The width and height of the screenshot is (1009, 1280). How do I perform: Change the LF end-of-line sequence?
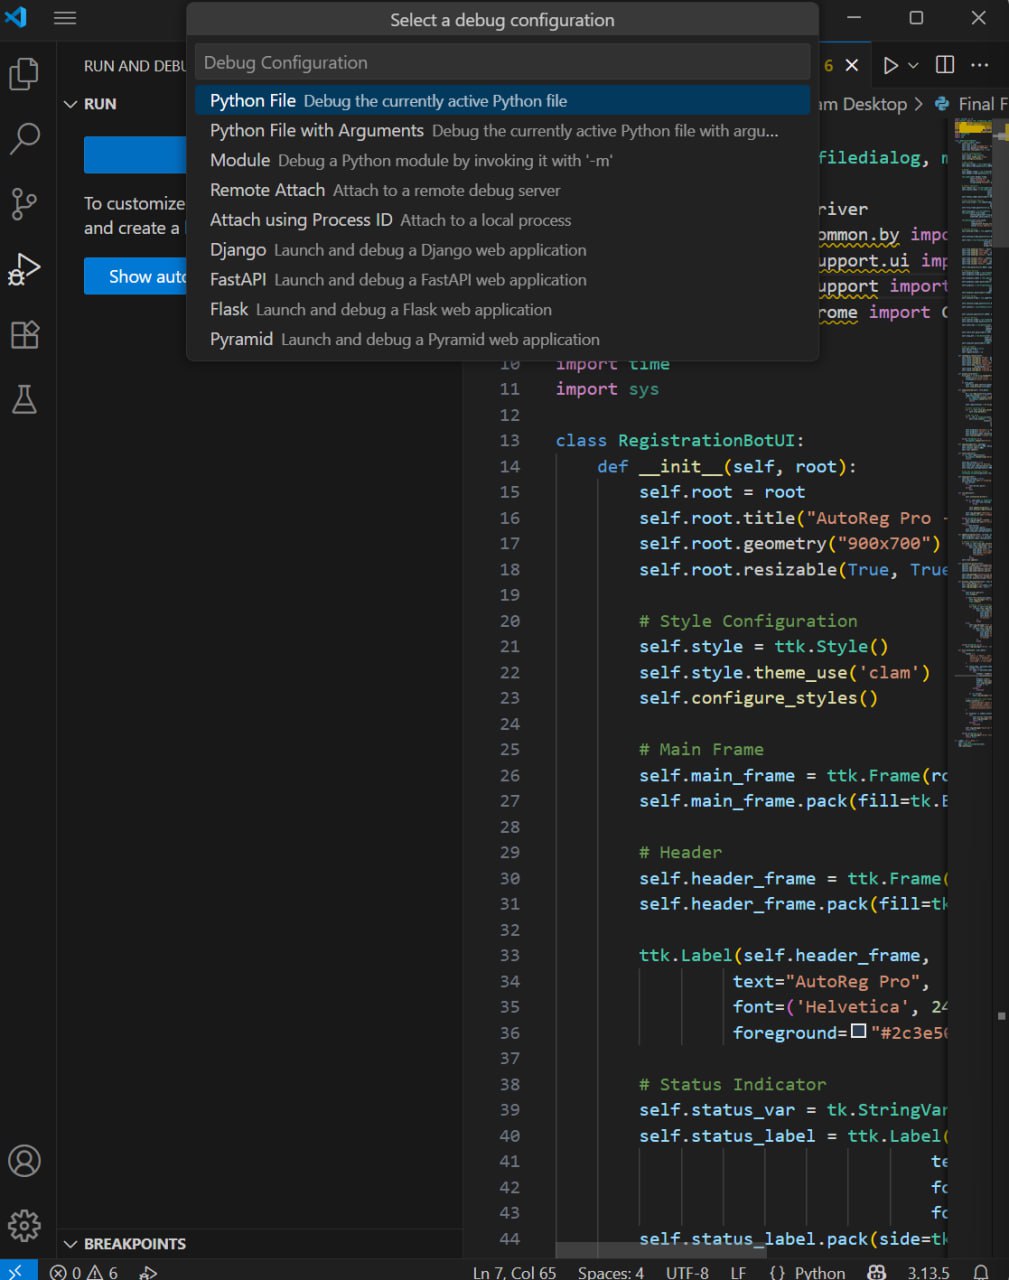pyautogui.click(x=738, y=1272)
